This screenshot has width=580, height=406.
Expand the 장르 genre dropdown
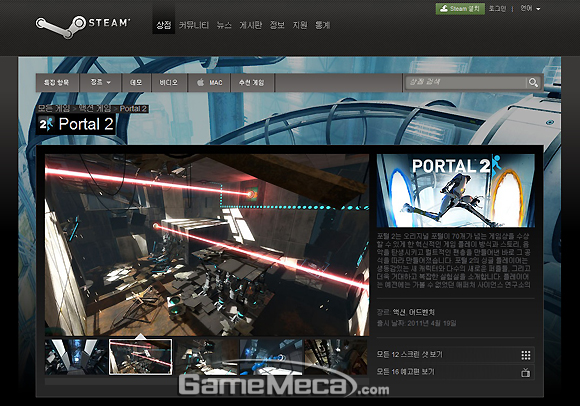pos(101,82)
